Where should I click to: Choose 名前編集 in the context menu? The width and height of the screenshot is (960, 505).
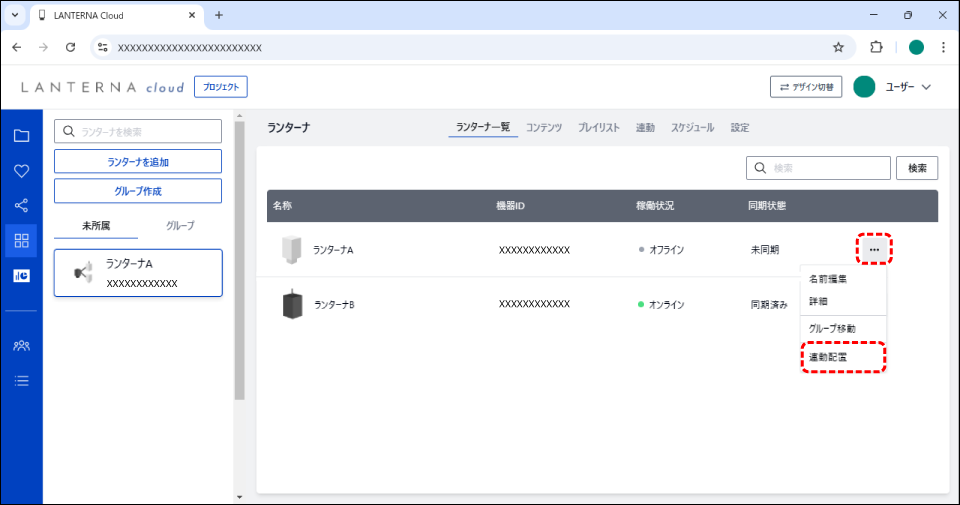point(829,280)
